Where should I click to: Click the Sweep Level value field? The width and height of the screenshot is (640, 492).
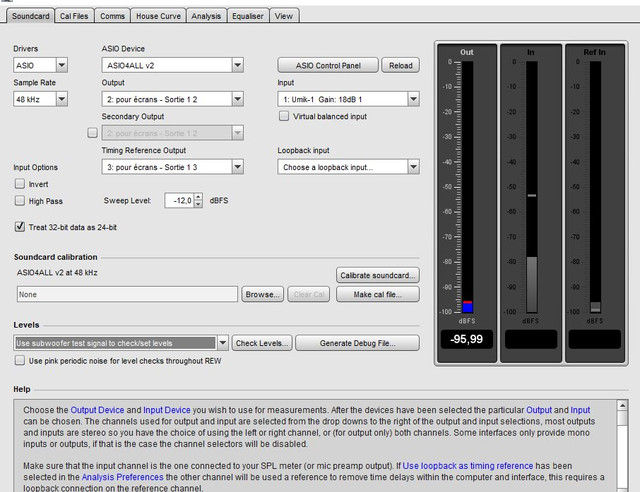(179, 200)
